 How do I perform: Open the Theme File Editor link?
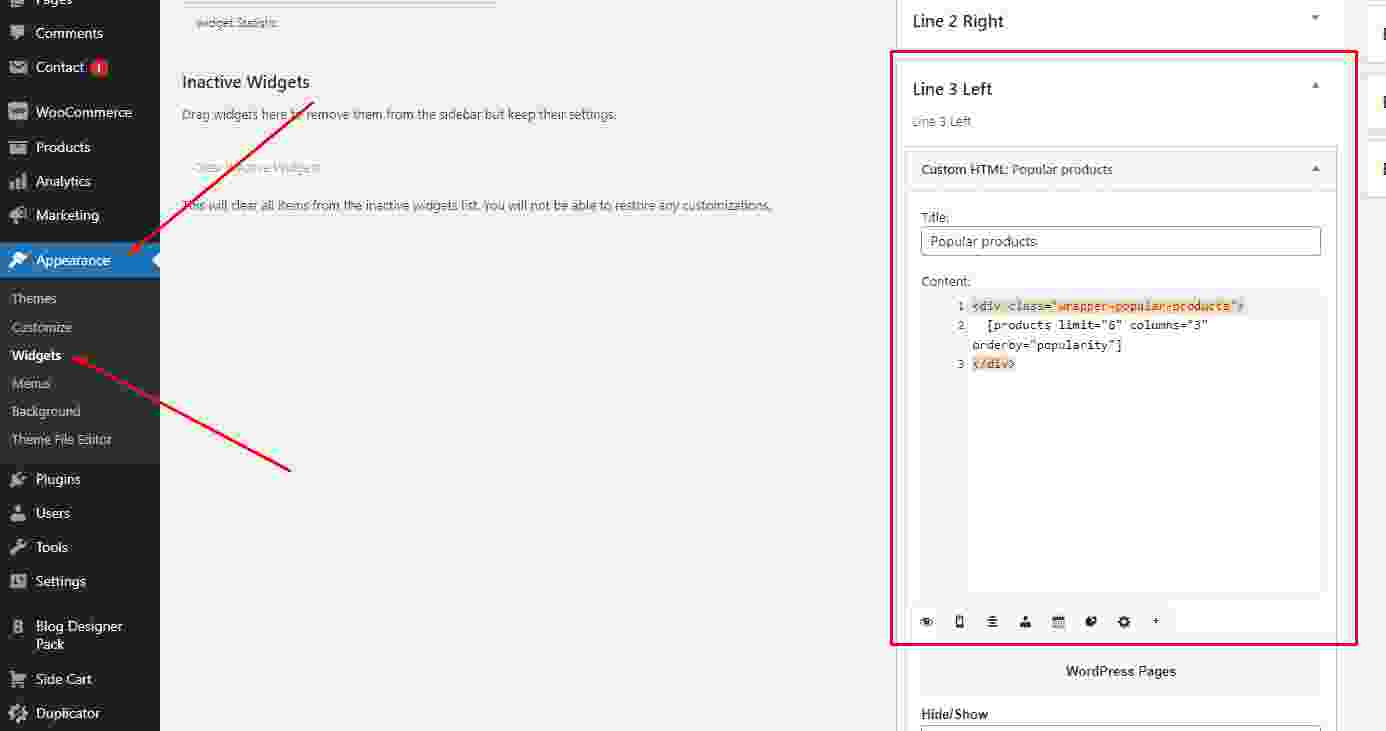[x=62, y=439]
